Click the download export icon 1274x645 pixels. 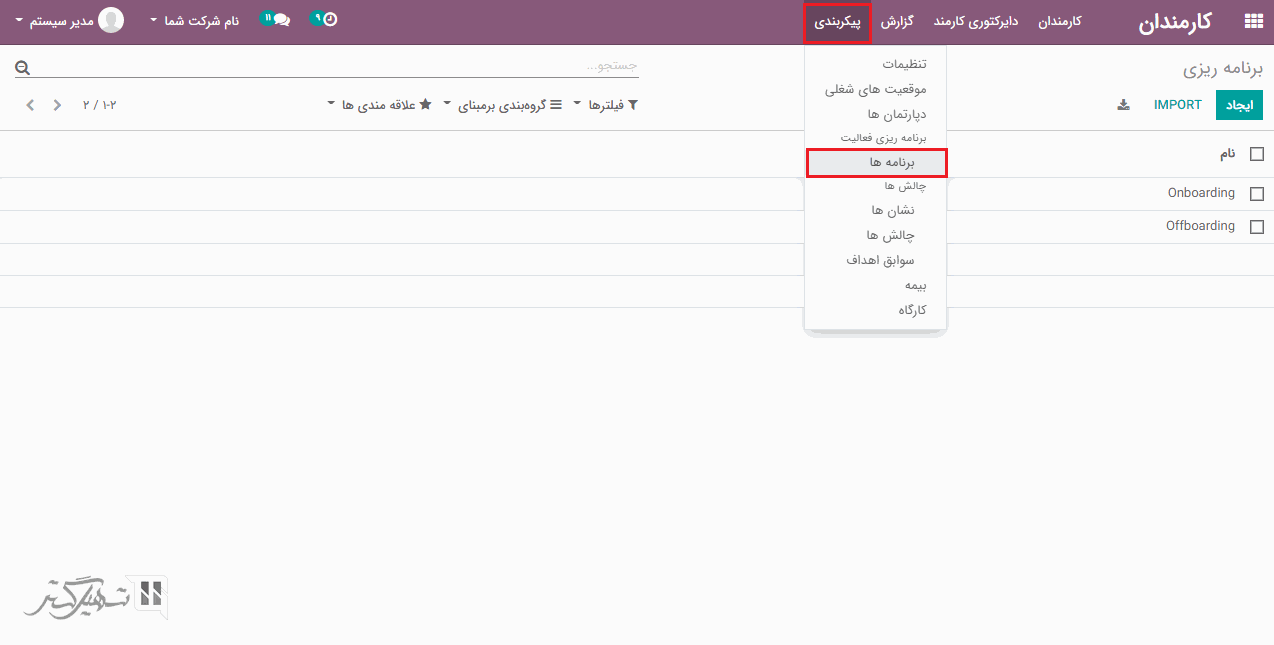[x=1123, y=105]
